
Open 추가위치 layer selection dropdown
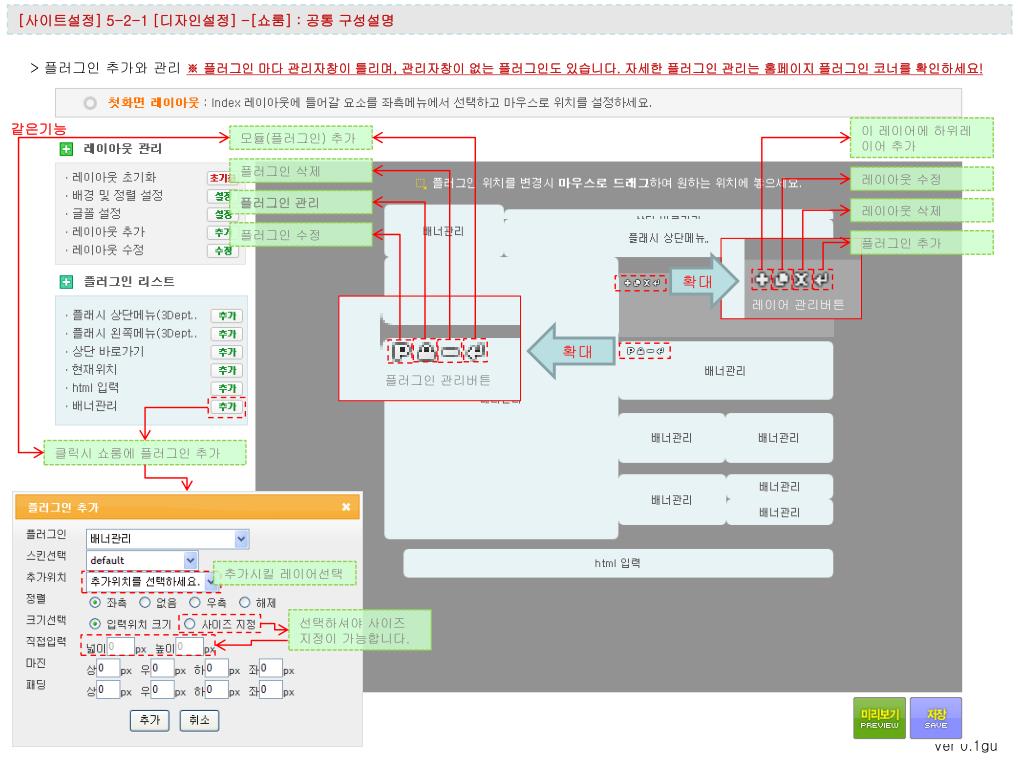(151, 581)
